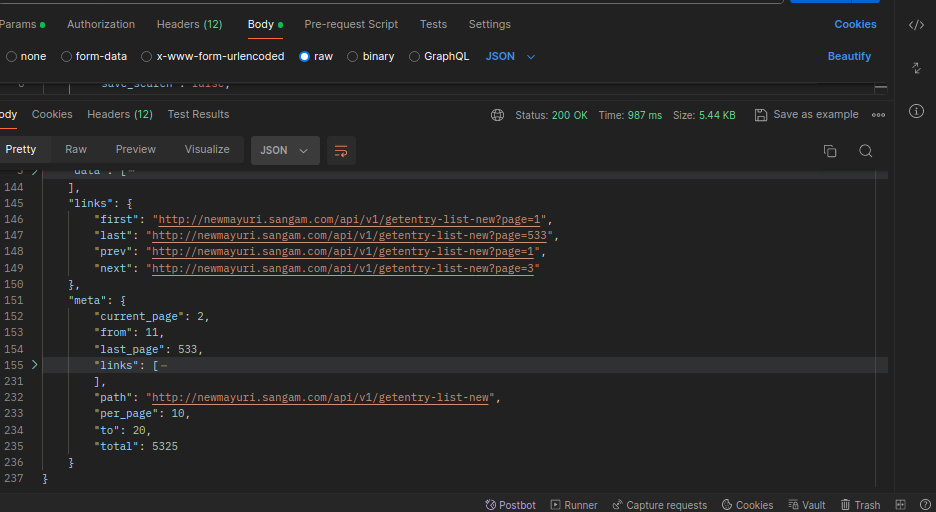Image resolution: width=936 pixels, height=512 pixels.
Task: Open the request body JSON type dropdown
Action: pyautogui.click(x=510, y=57)
